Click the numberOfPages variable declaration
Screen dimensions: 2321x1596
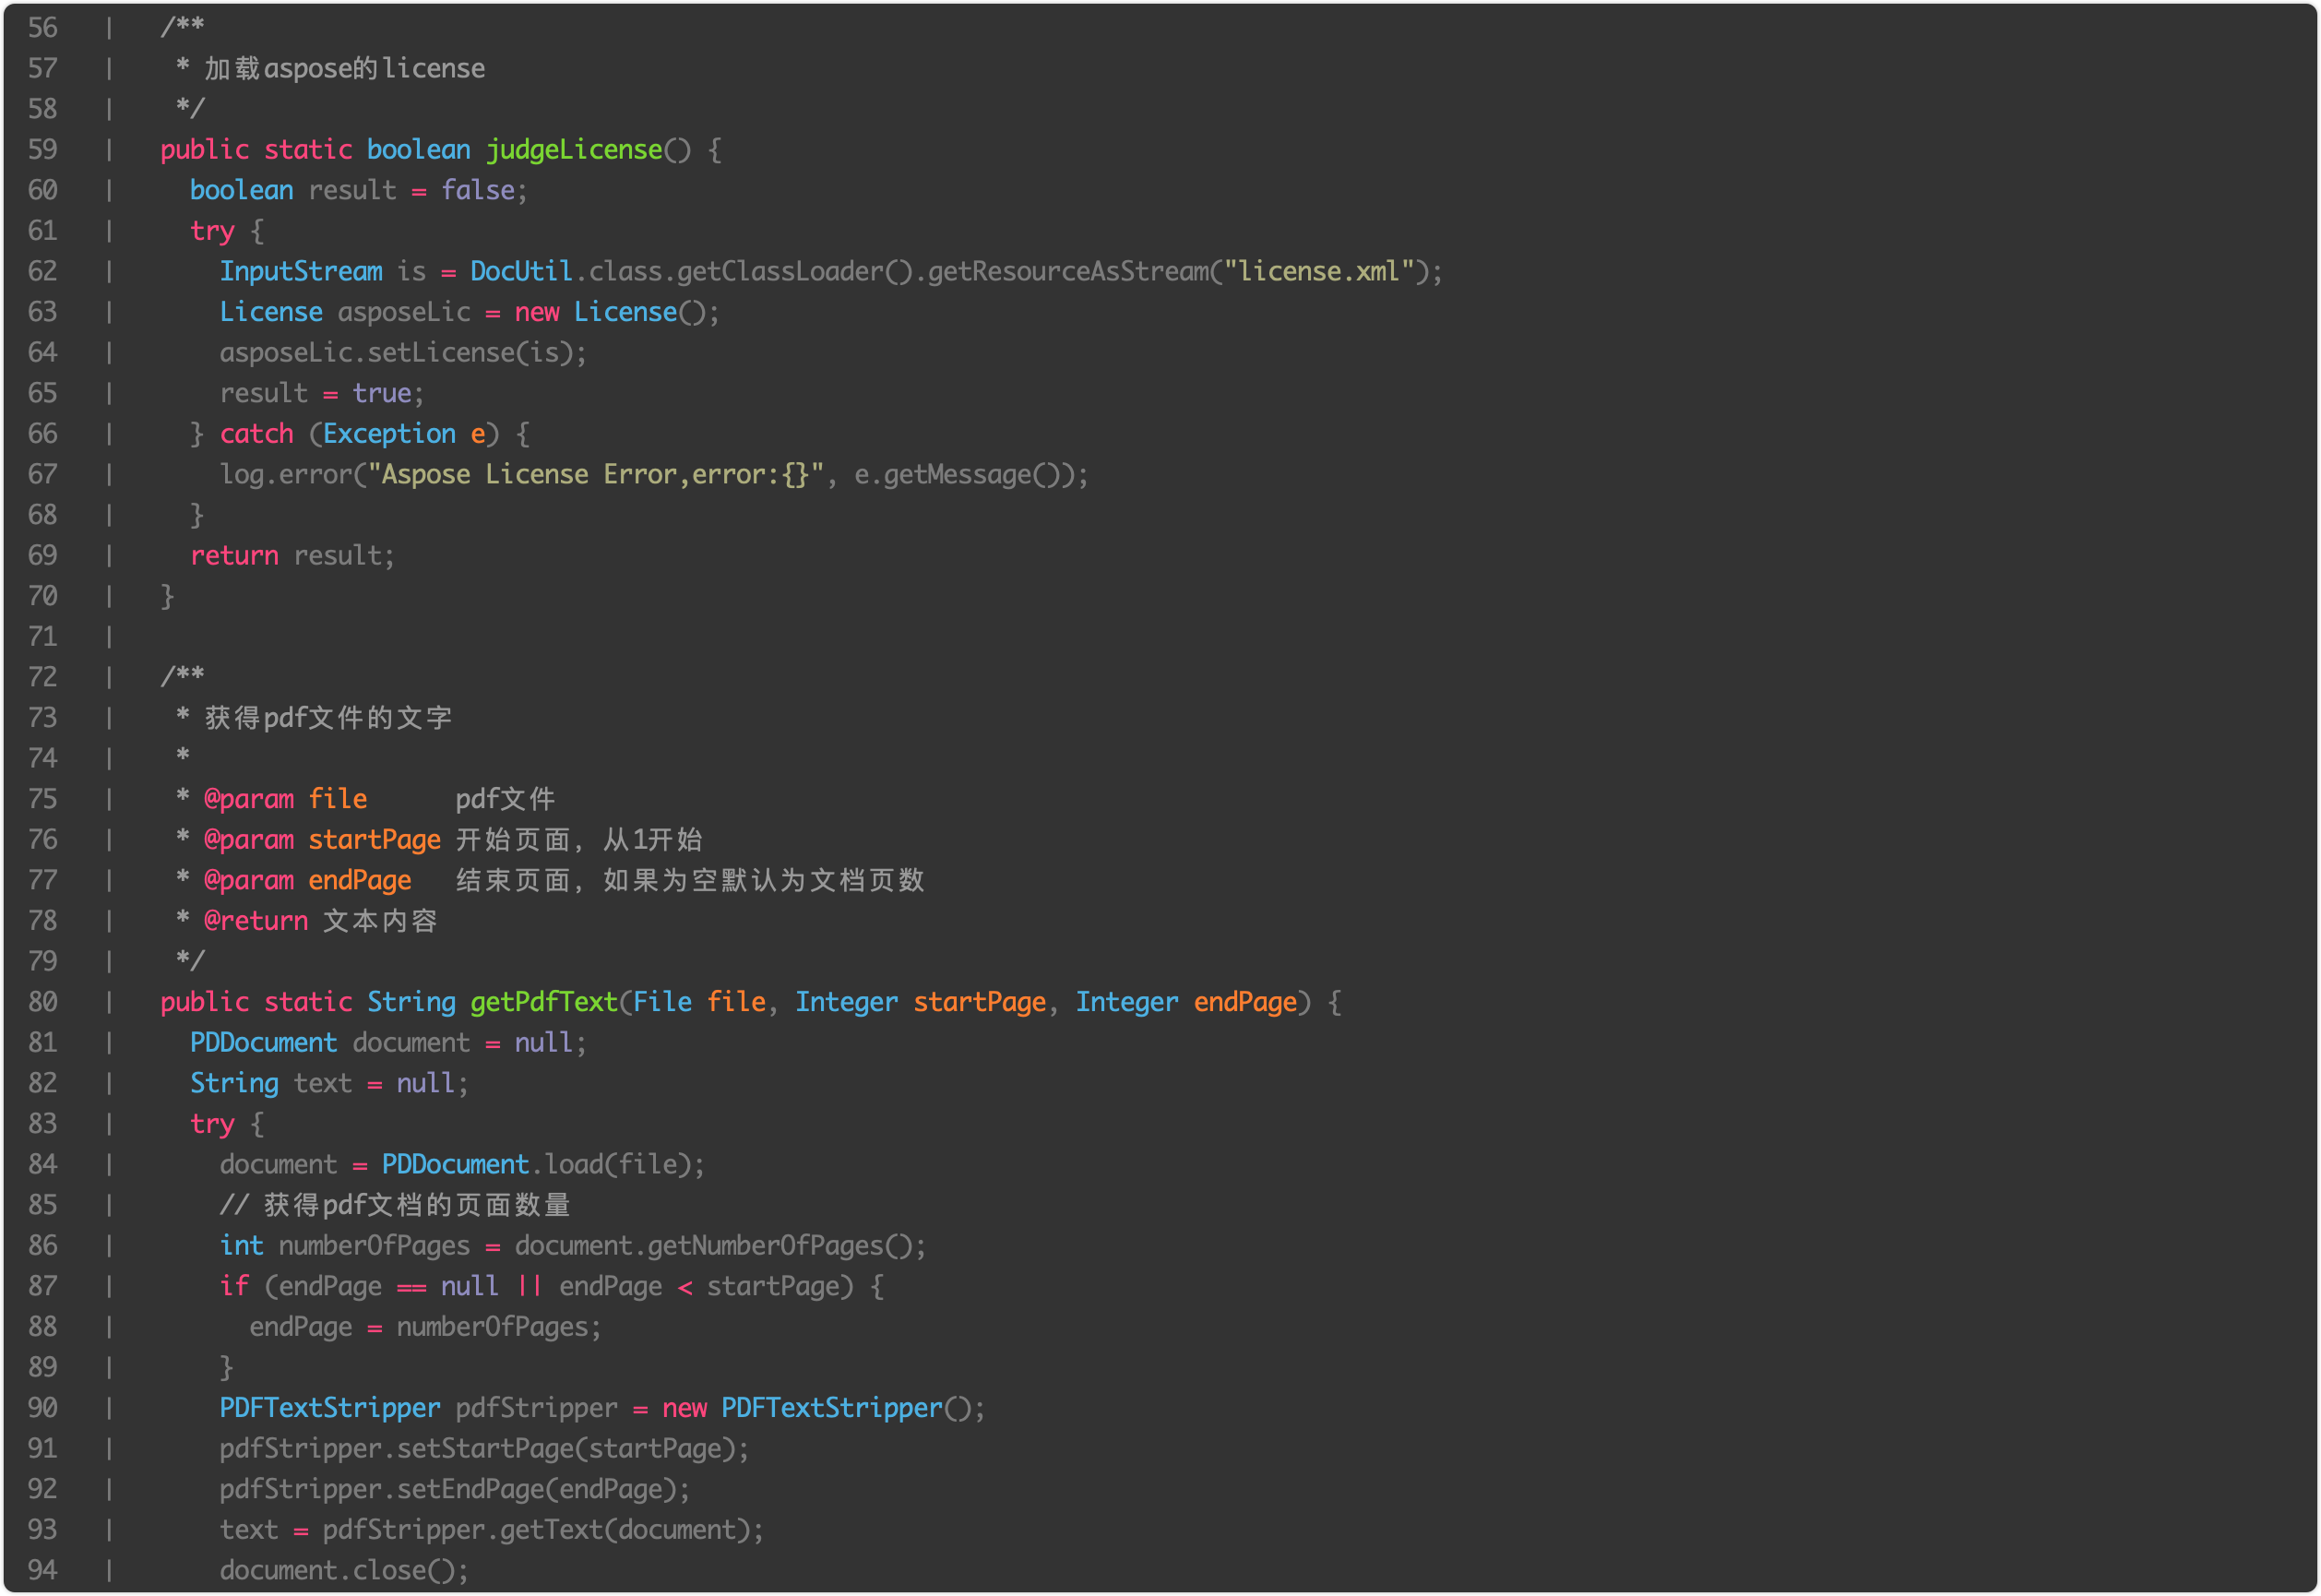point(374,1246)
